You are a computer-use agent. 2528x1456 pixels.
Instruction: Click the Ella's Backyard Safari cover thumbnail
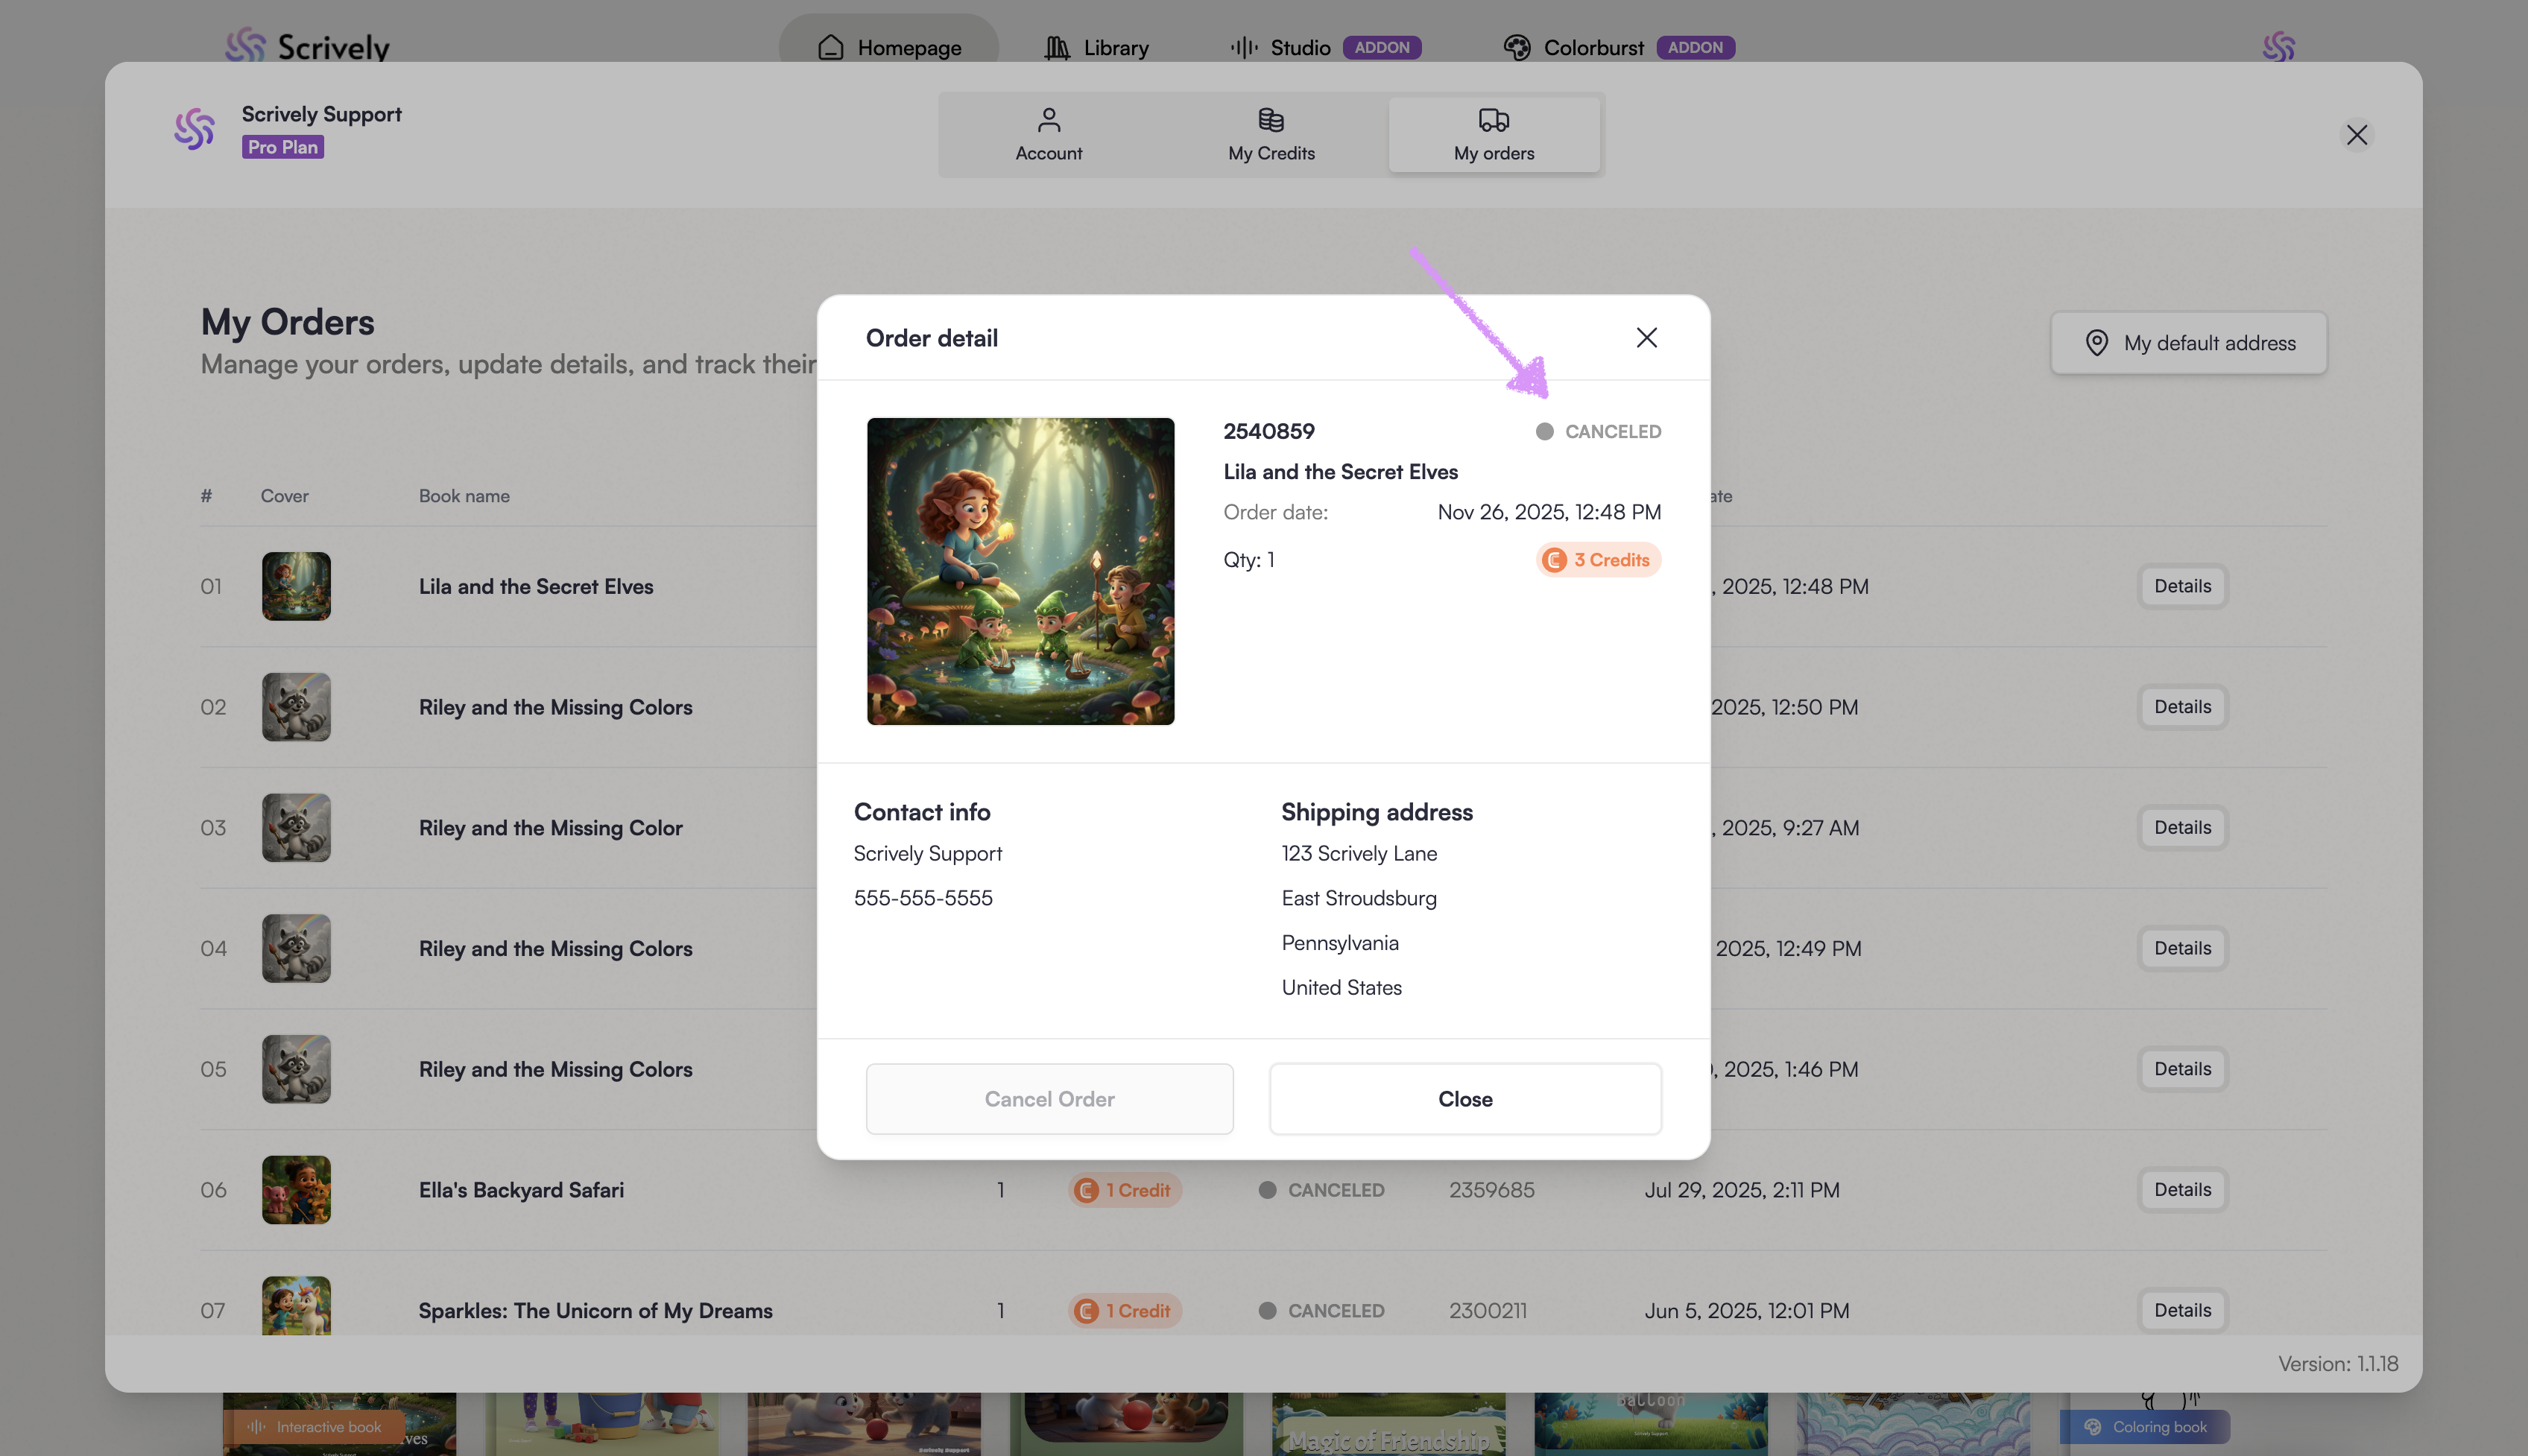click(x=296, y=1189)
